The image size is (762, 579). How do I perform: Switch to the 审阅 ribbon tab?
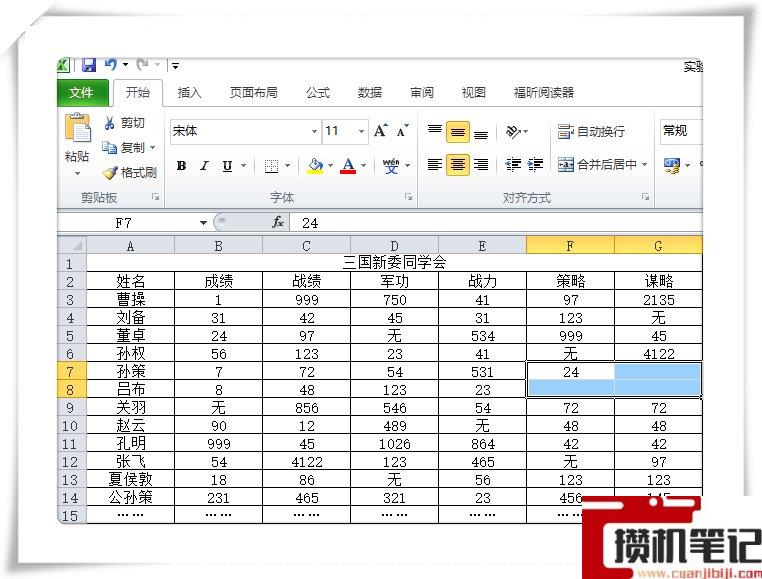[x=421, y=92]
